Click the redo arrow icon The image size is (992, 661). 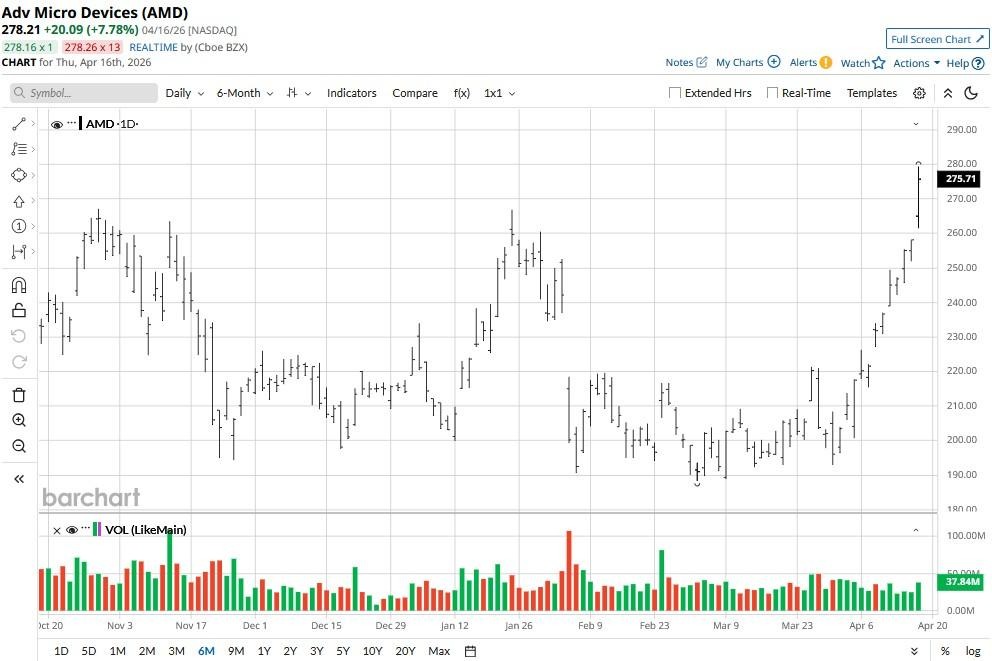click(x=18, y=362)
